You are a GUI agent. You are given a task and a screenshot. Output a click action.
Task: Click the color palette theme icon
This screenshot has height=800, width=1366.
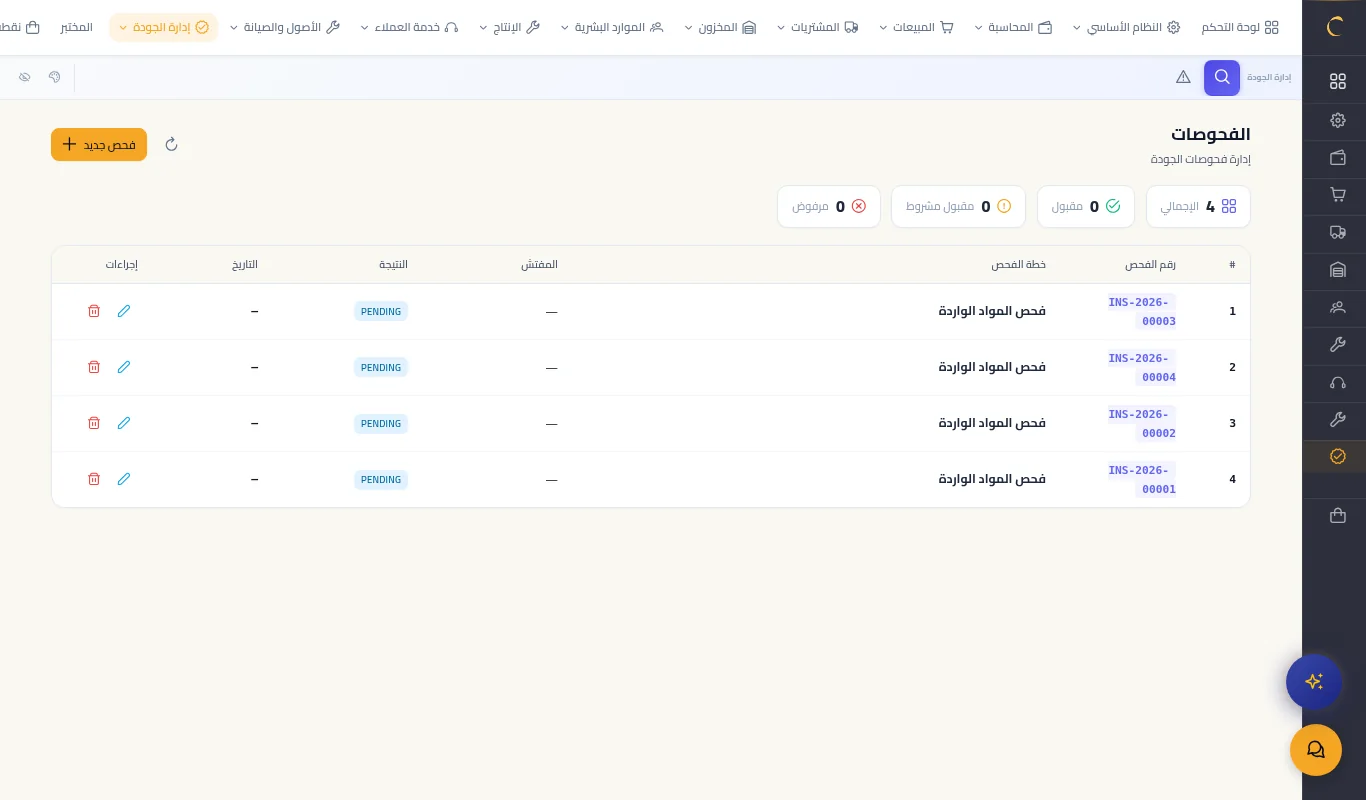[x=55, y=77]
